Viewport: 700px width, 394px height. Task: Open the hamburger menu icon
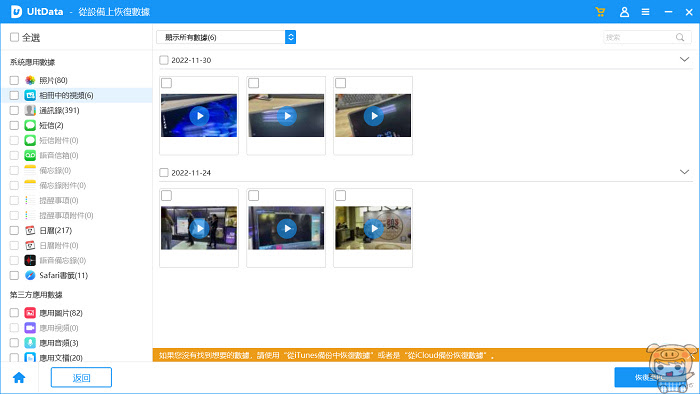point(646,12)
